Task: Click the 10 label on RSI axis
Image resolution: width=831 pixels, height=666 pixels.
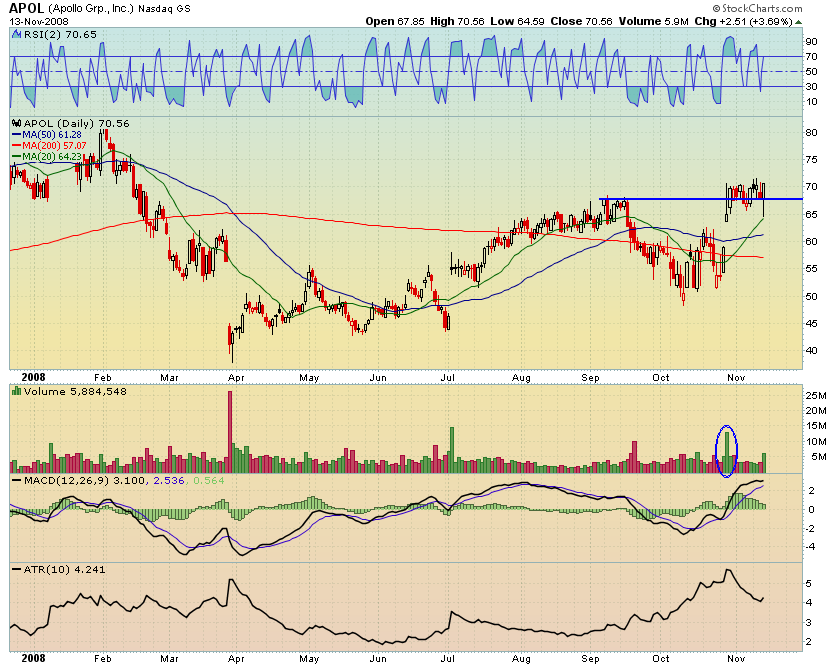Action: point(811,102)
